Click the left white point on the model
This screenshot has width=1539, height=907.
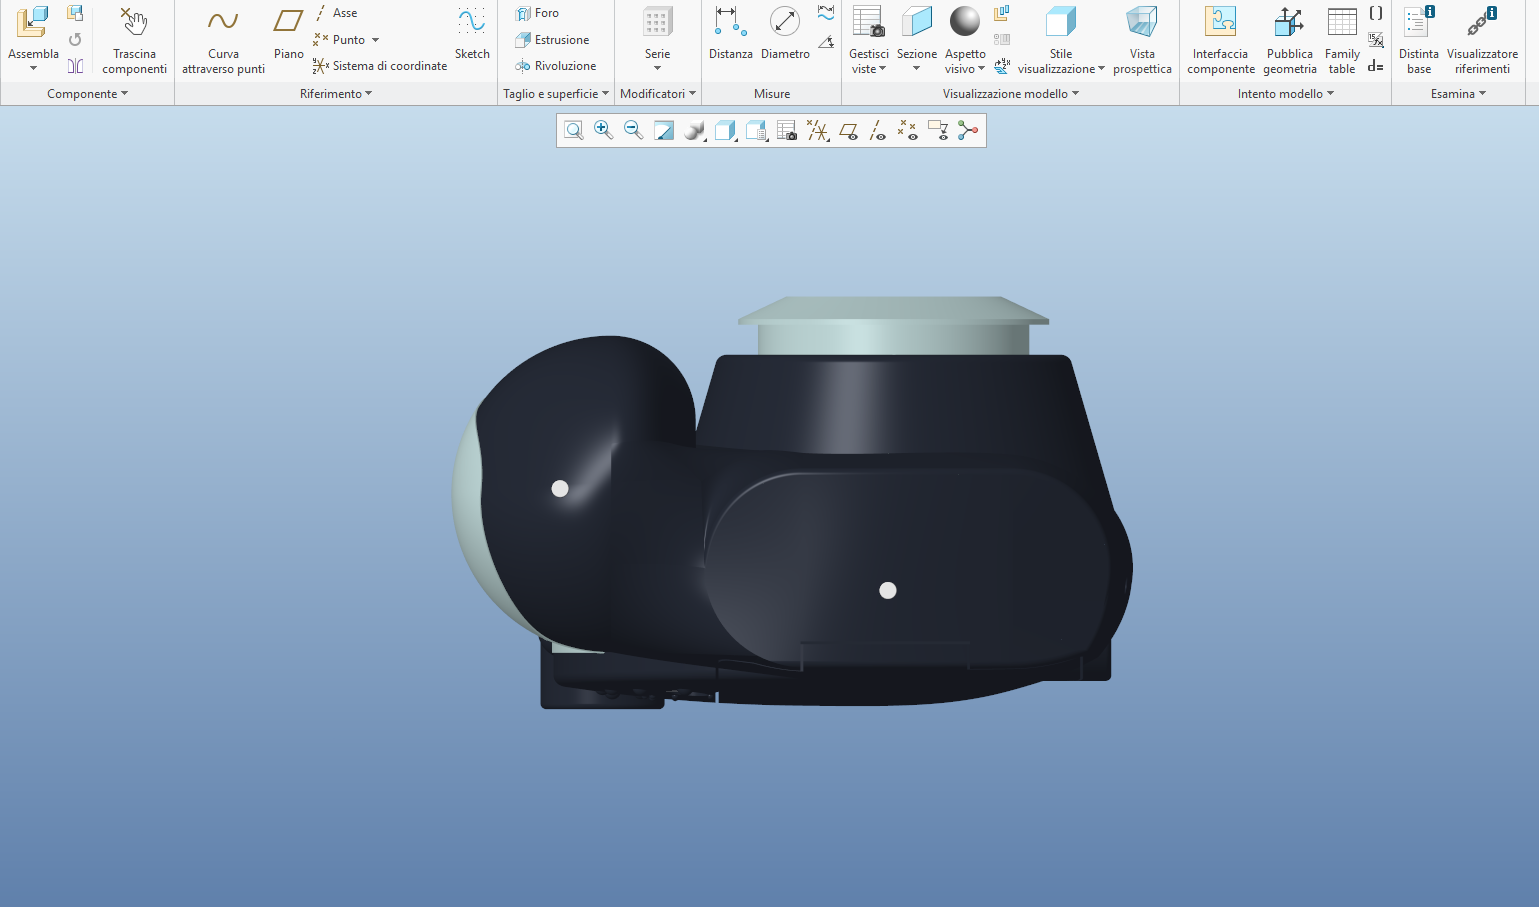click(560, 488)
